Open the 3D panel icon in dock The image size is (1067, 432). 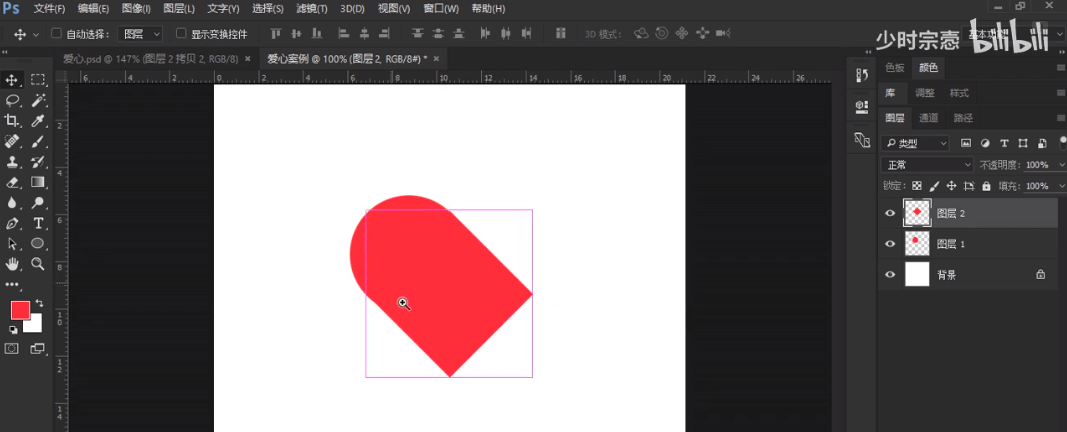pyautogui.click(x=862, y=140)
